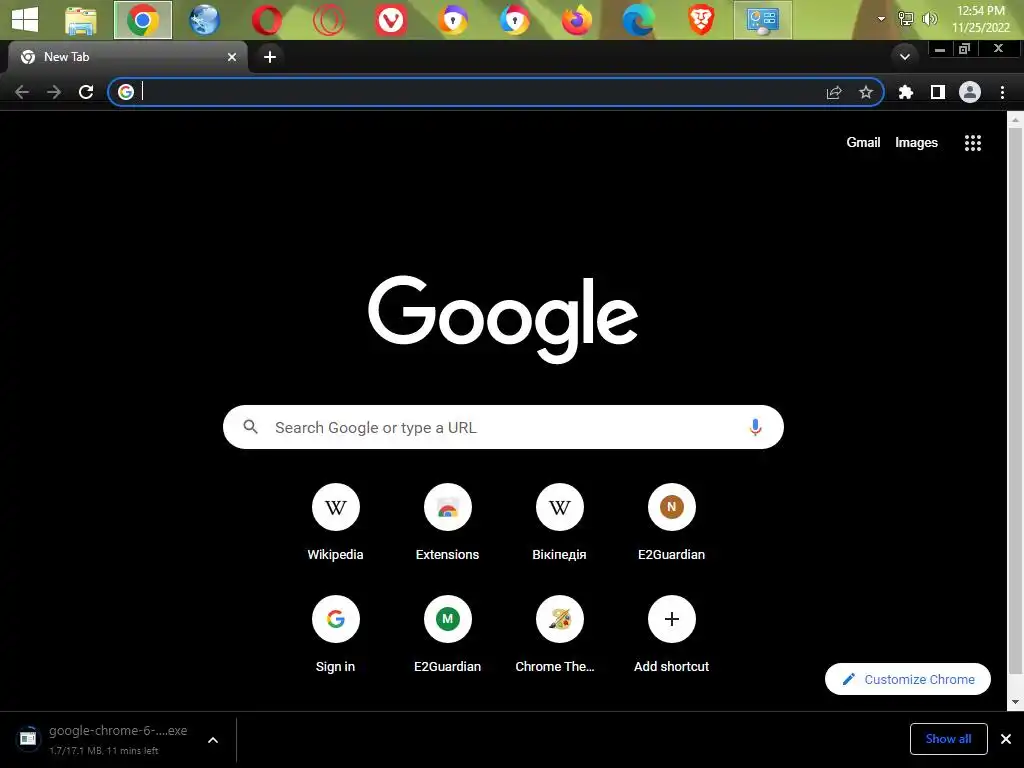The height and width of the screenshot is (768, 1024).
Task: Select the Chrome taskbar icon
Action: click(143, 20)
